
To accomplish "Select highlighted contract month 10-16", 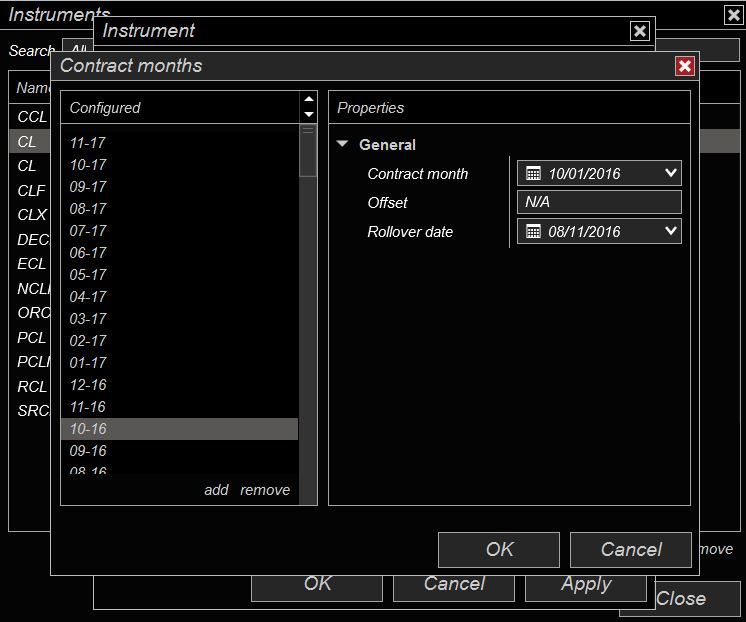I will click(x=179, y=429).
